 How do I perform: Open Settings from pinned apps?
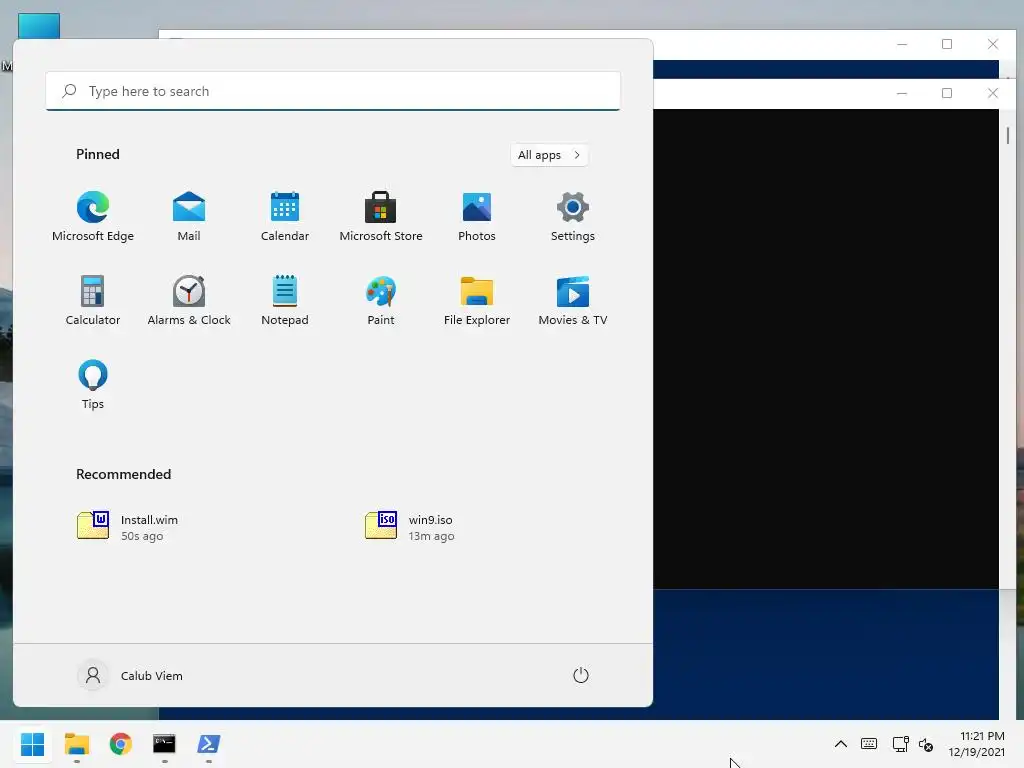(573, 217)
